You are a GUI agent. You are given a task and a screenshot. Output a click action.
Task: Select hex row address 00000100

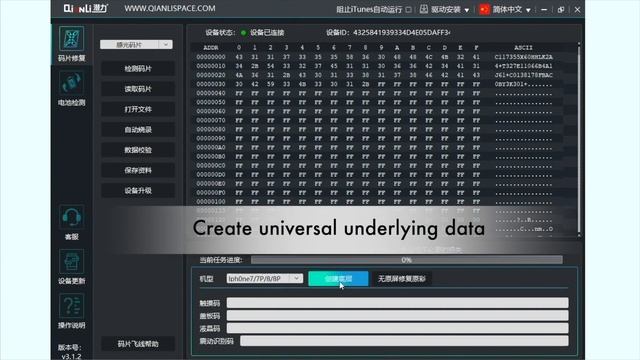211,202
